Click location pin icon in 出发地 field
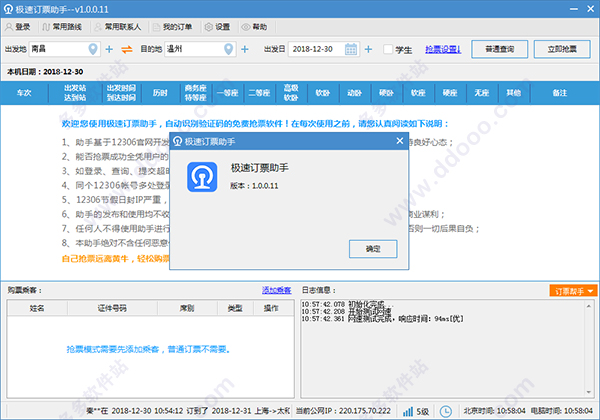The image size is (600, 420). (x=93, y=49)
